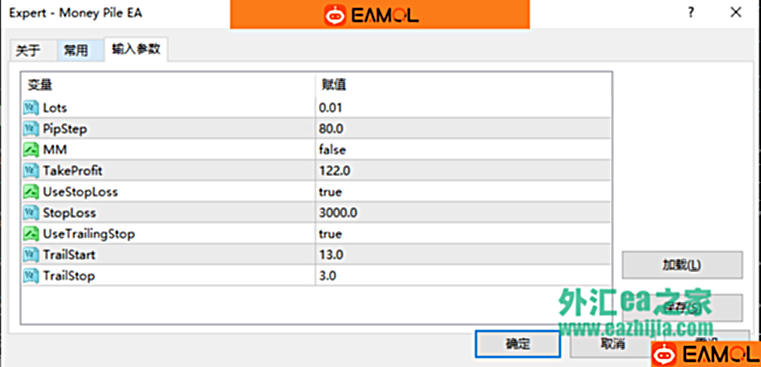Screen dimensions: 761x367
Task: Select the TrailStart parameter name
Action: click(69, 255)
